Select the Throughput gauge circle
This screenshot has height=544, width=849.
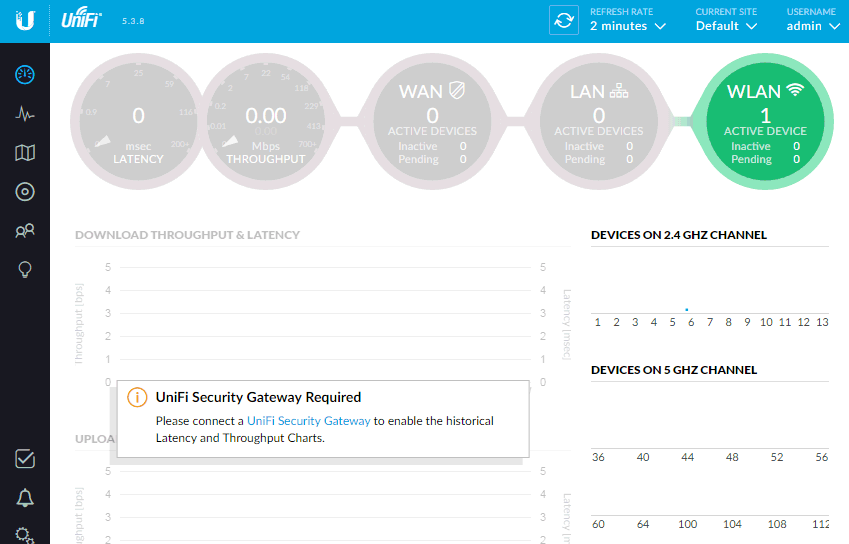[266, 121]
